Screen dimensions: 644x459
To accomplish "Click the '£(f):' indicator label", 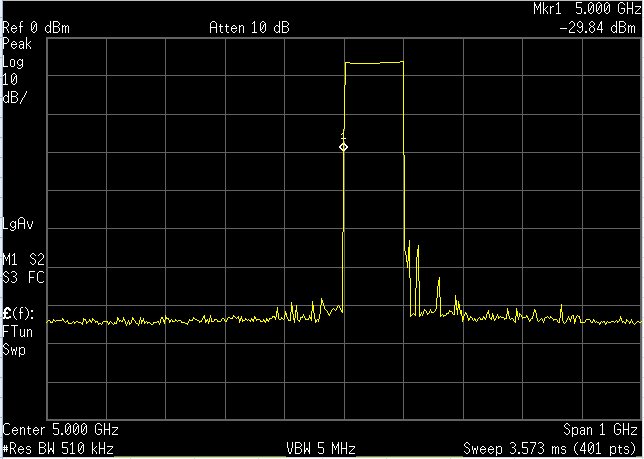I will (x=19, y=314).
